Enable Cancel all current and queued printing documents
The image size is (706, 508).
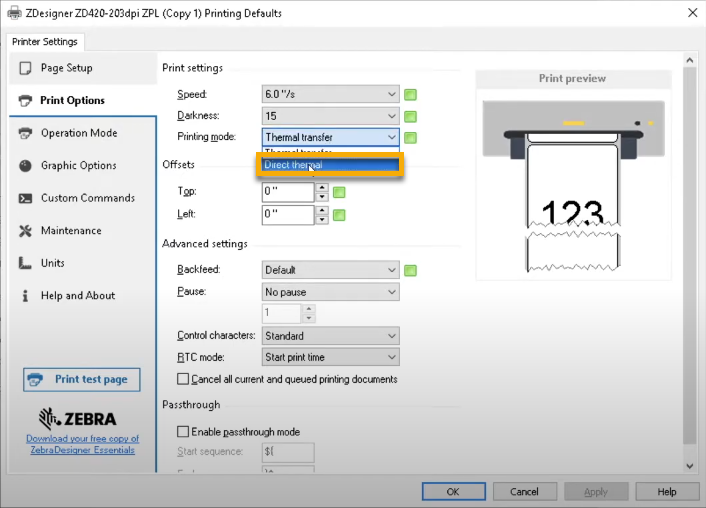(x=183, y=379)
